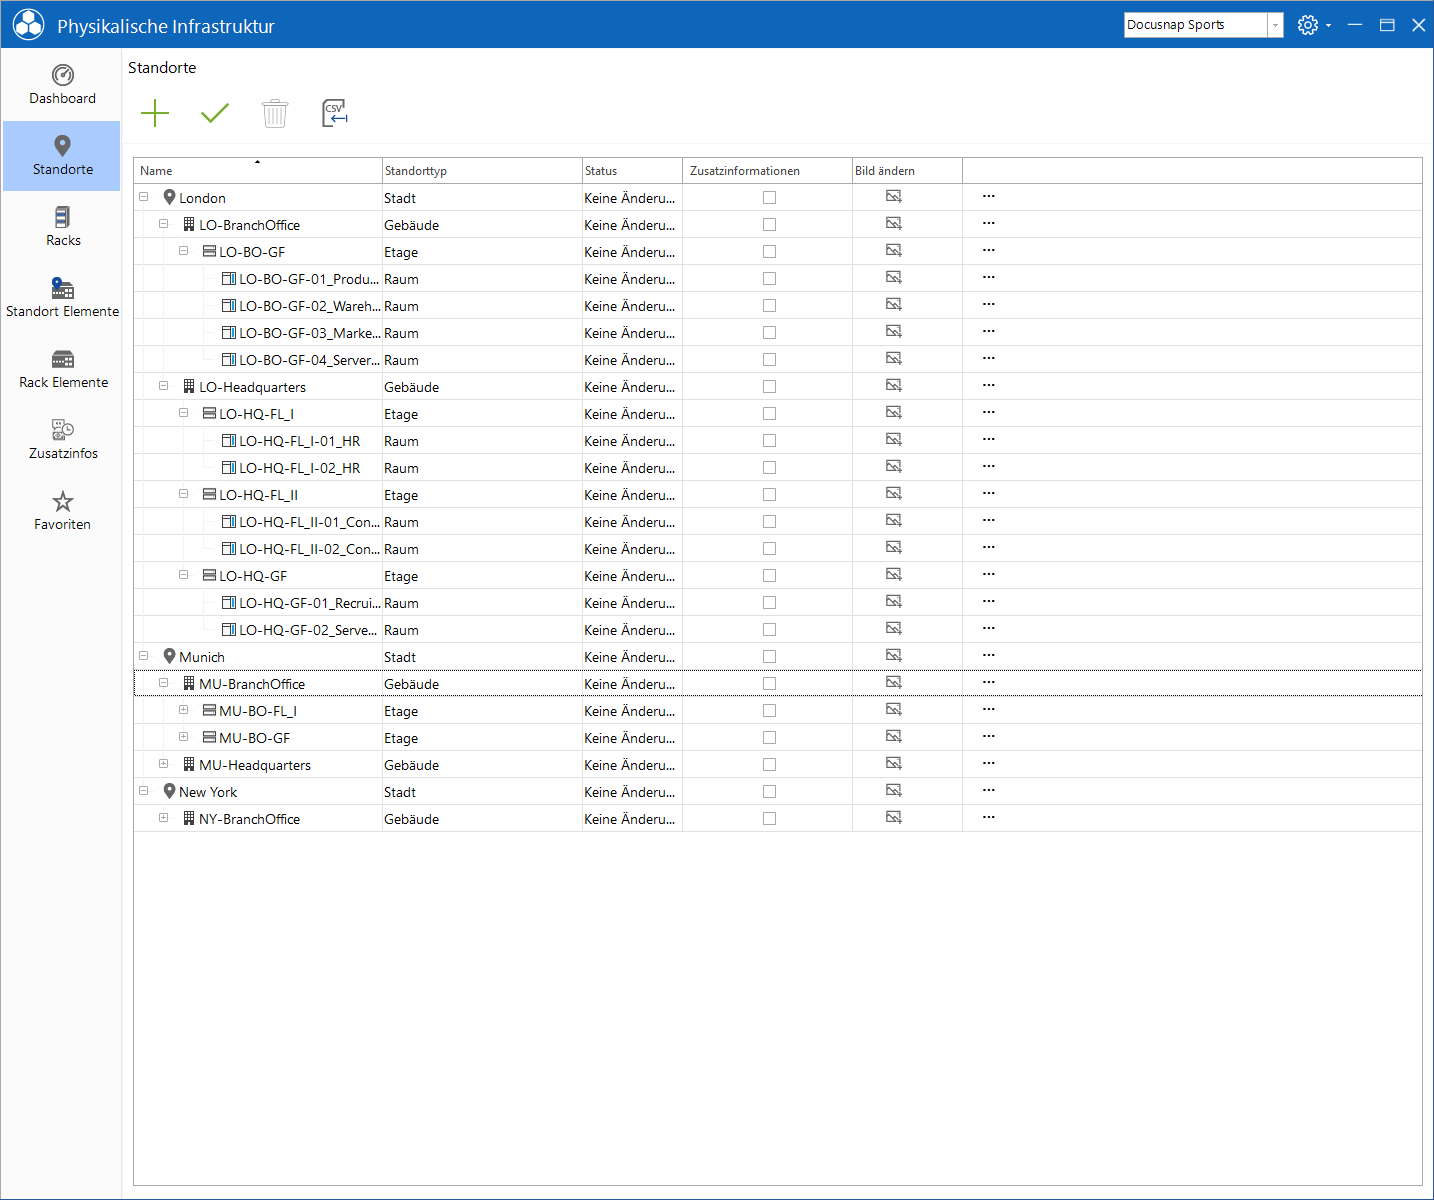Screen dimensions: 1434x1200
Task: Click the CSV import icon
Action: (335, 113)
